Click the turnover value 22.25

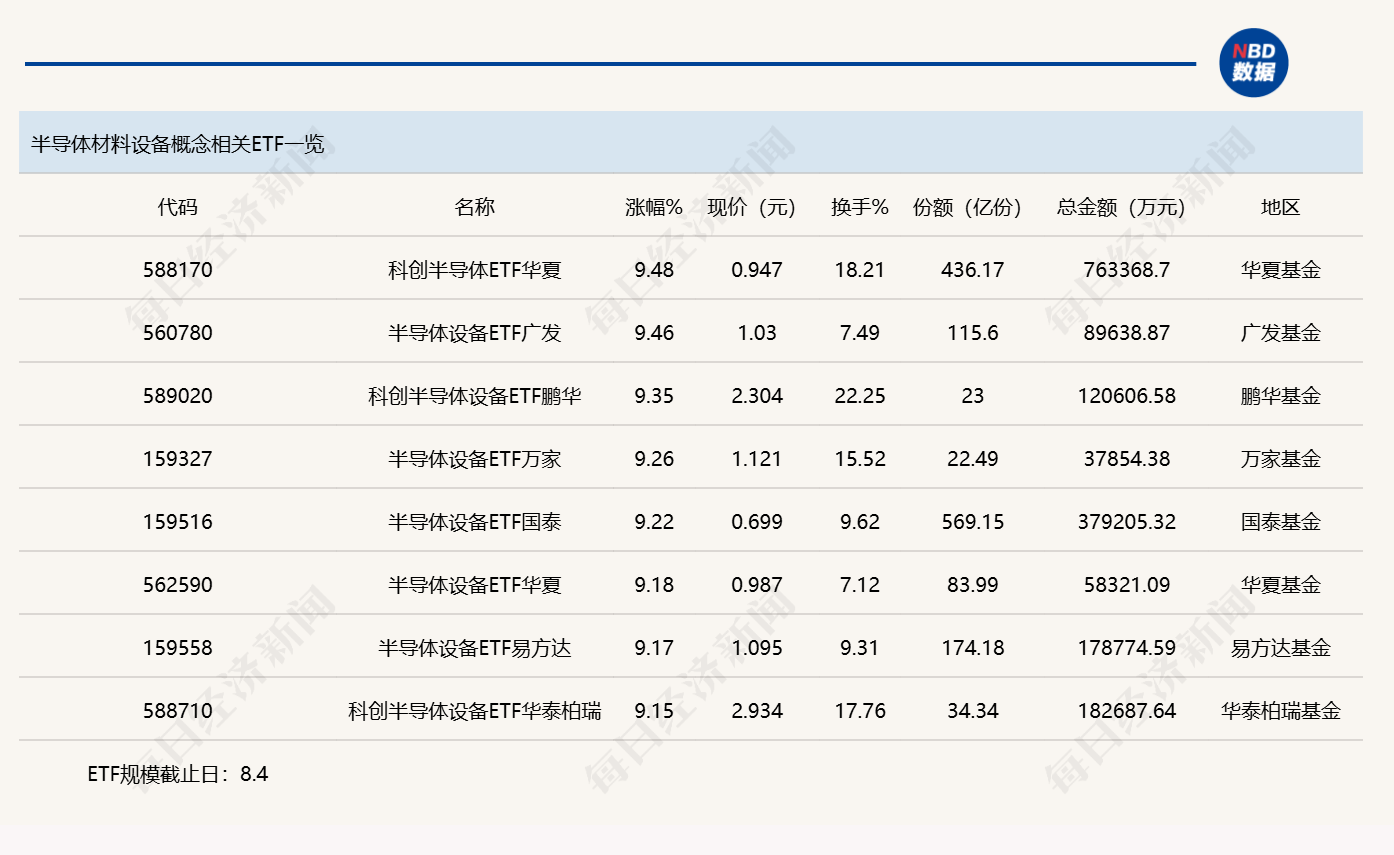coord(860,396)
